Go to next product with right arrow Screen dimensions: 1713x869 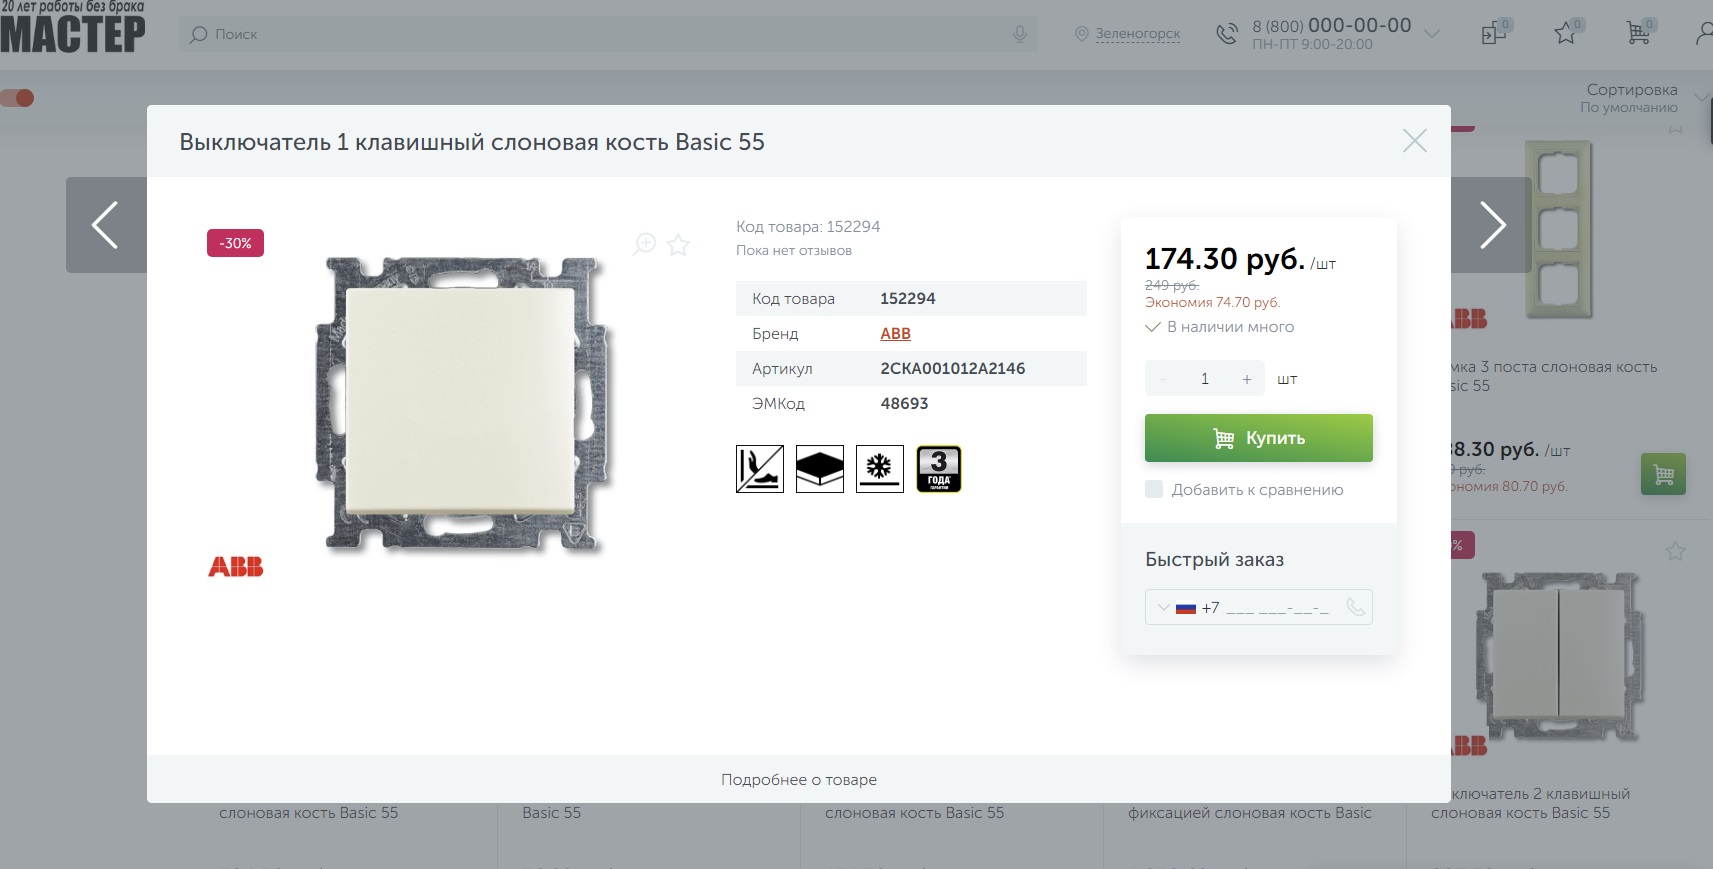click(x=1491, y=225)
